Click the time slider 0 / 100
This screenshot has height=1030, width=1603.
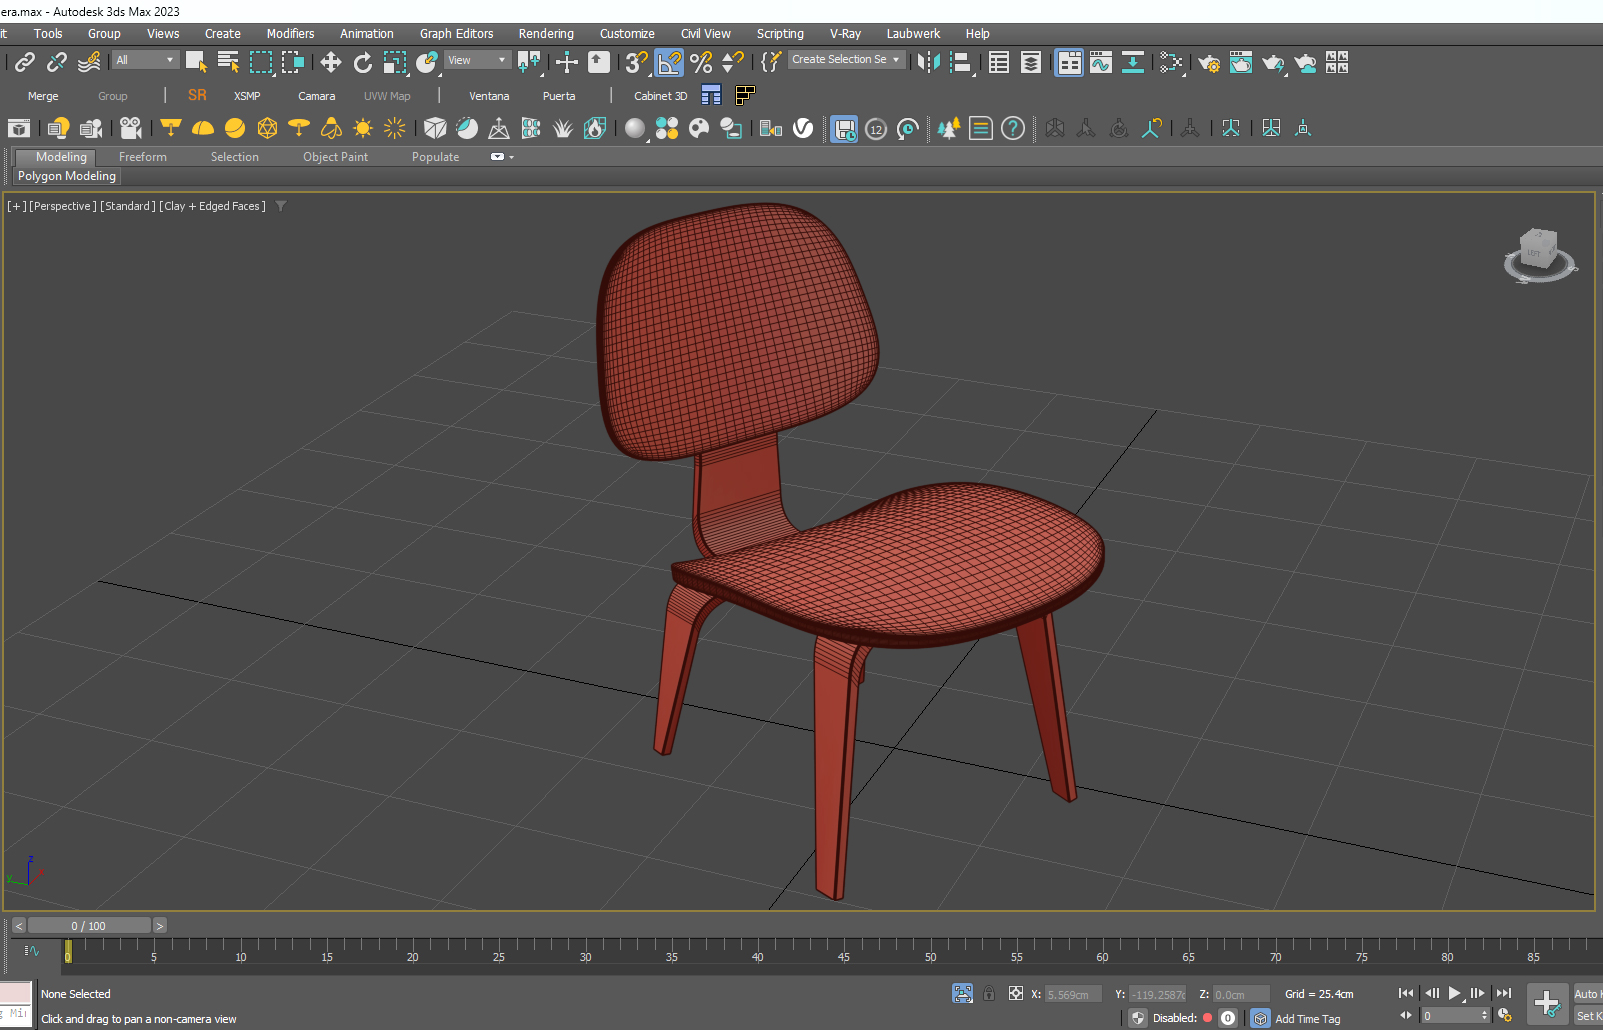coord(89,926)
